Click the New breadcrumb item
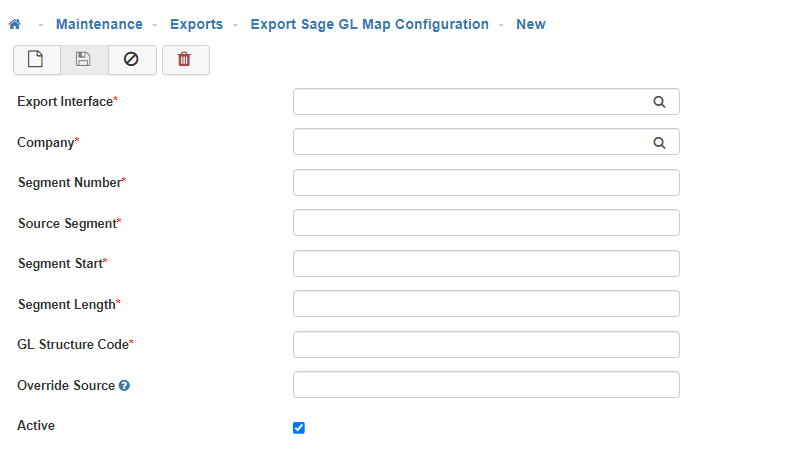 [x=530, y=24]
